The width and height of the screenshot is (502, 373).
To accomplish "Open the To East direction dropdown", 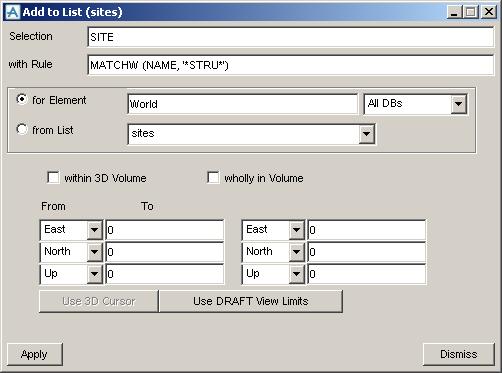I will [296, 230].
